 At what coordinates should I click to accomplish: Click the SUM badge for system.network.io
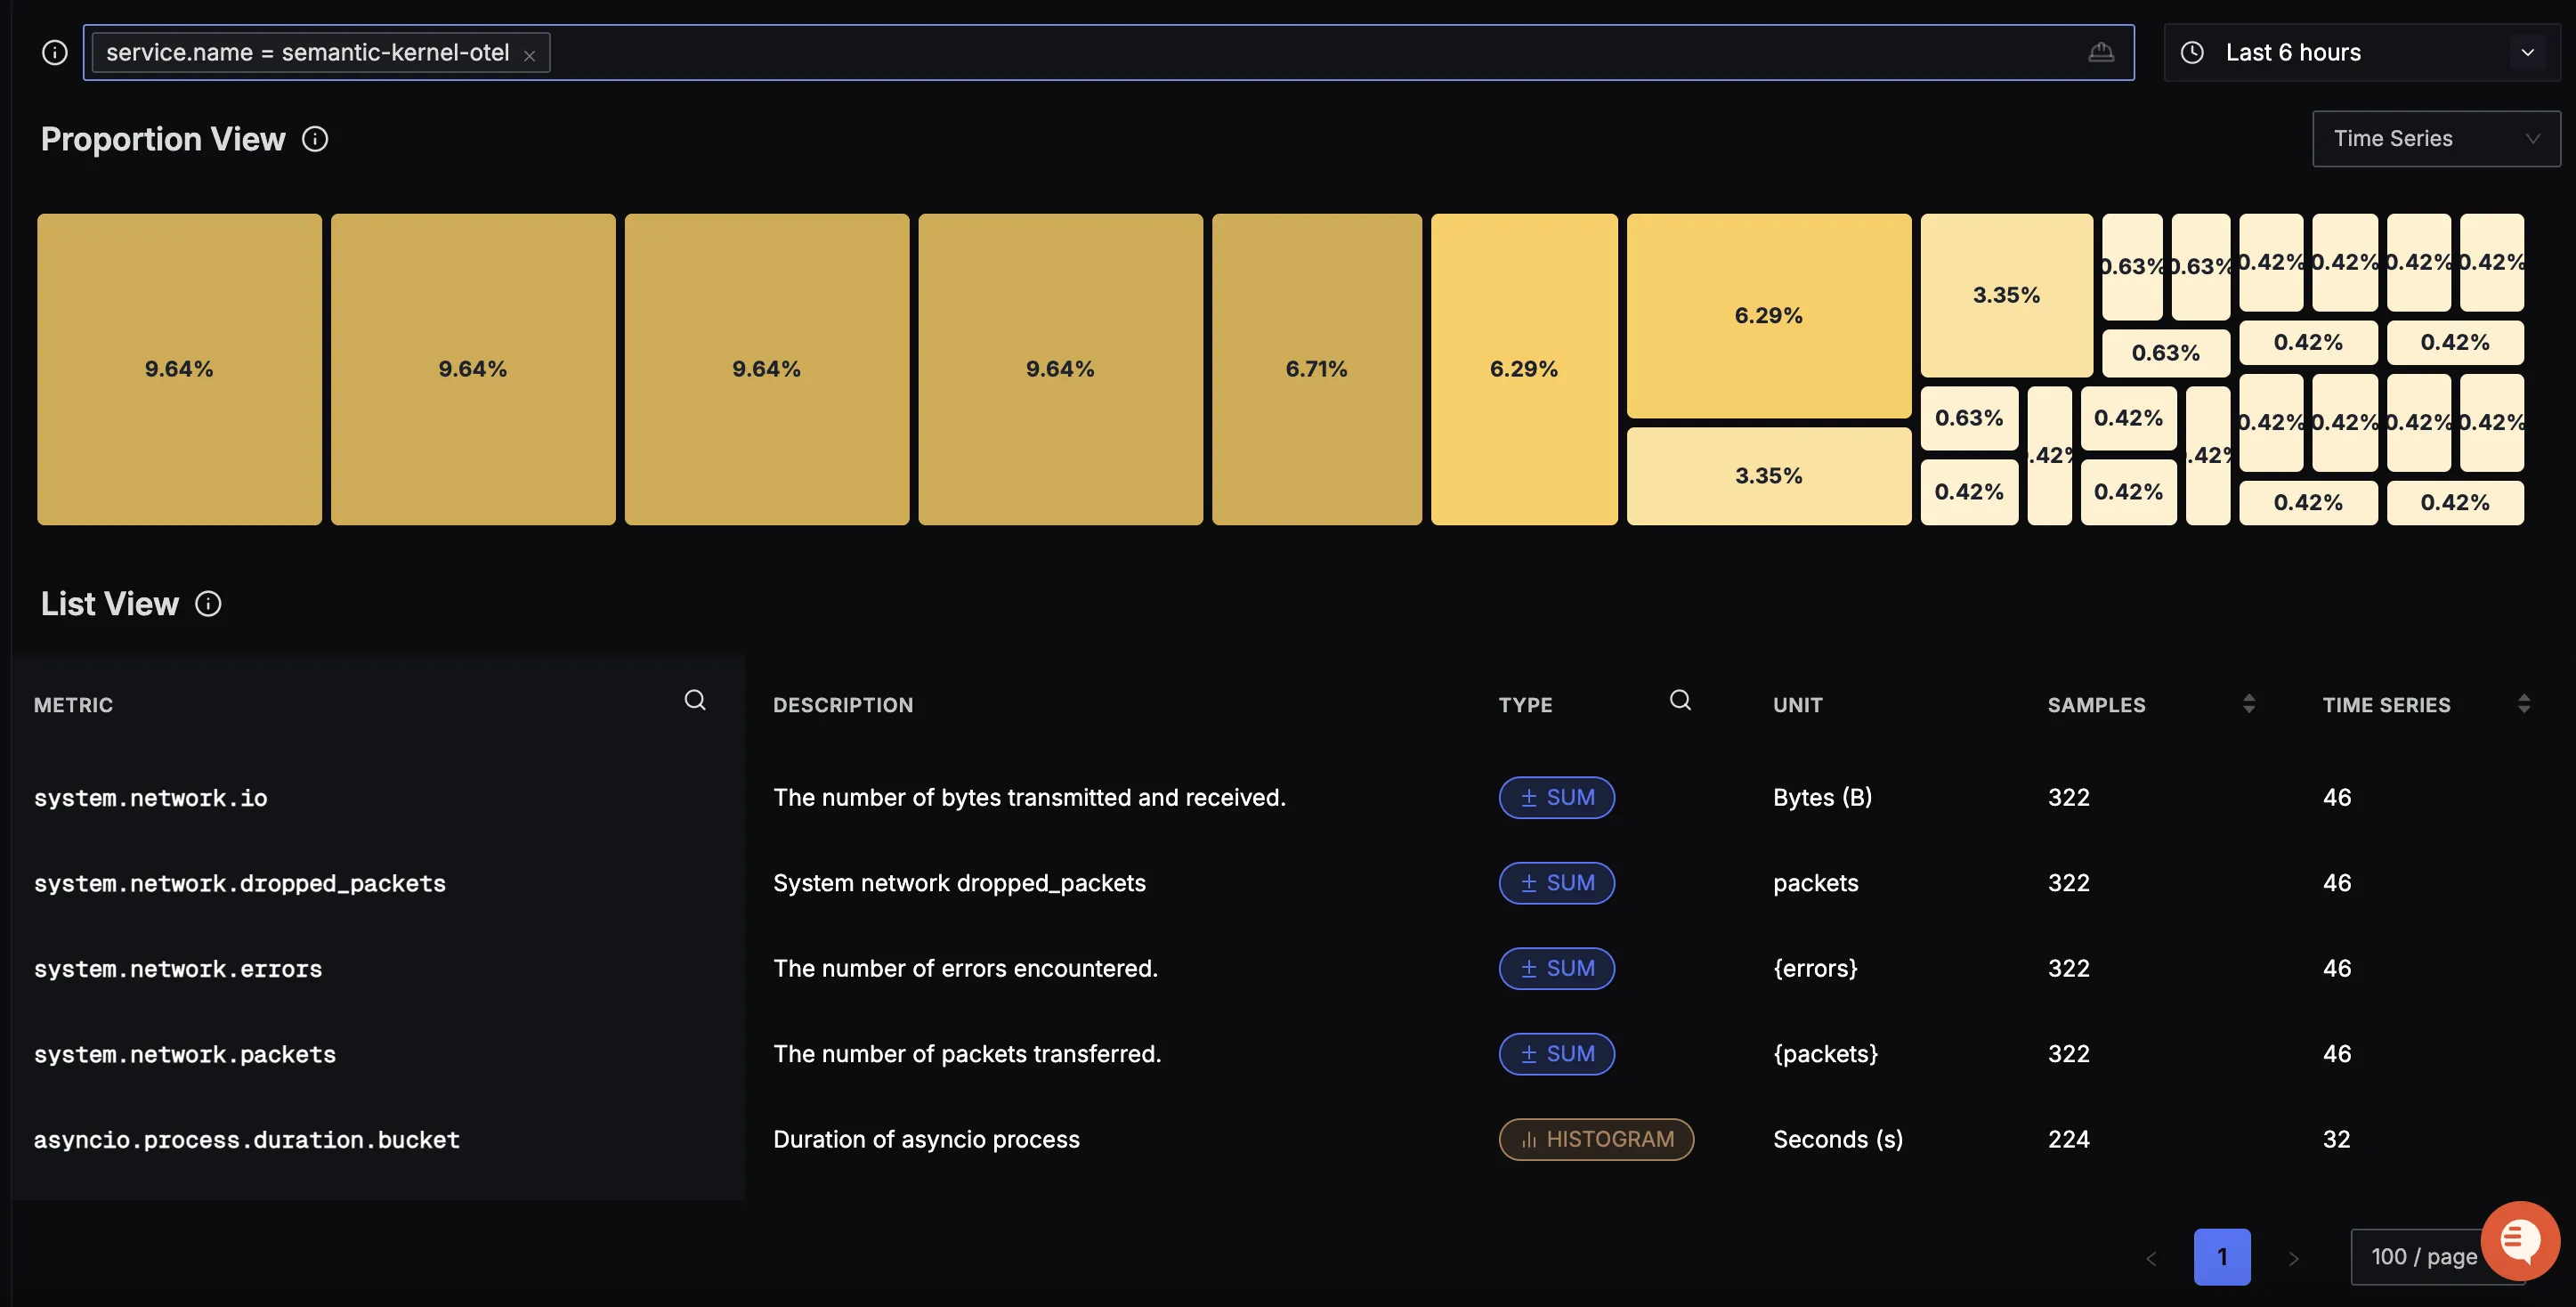point(1557,797)
